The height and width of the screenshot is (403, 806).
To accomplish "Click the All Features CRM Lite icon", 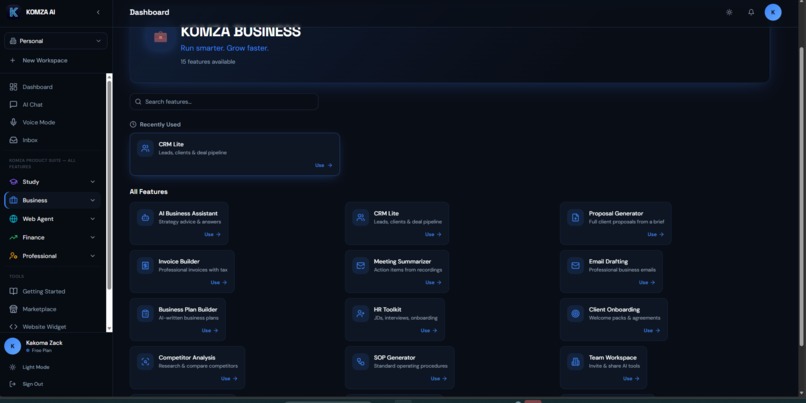I will tap(361, 217).
